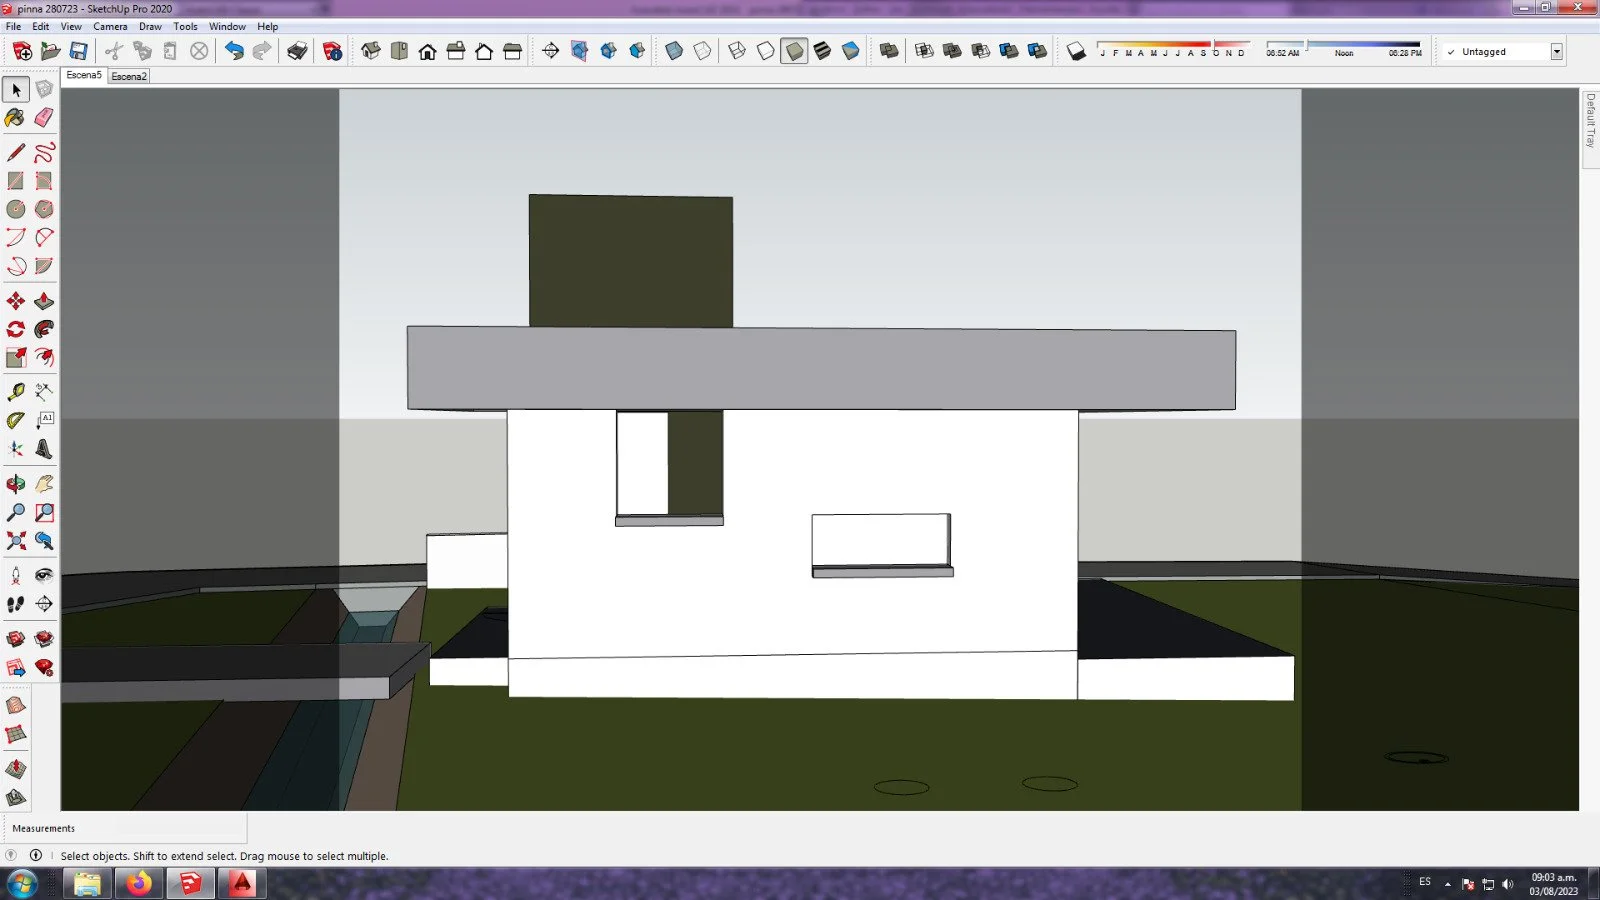Click the Outer Shell solid tool

(x=889, y=51)
